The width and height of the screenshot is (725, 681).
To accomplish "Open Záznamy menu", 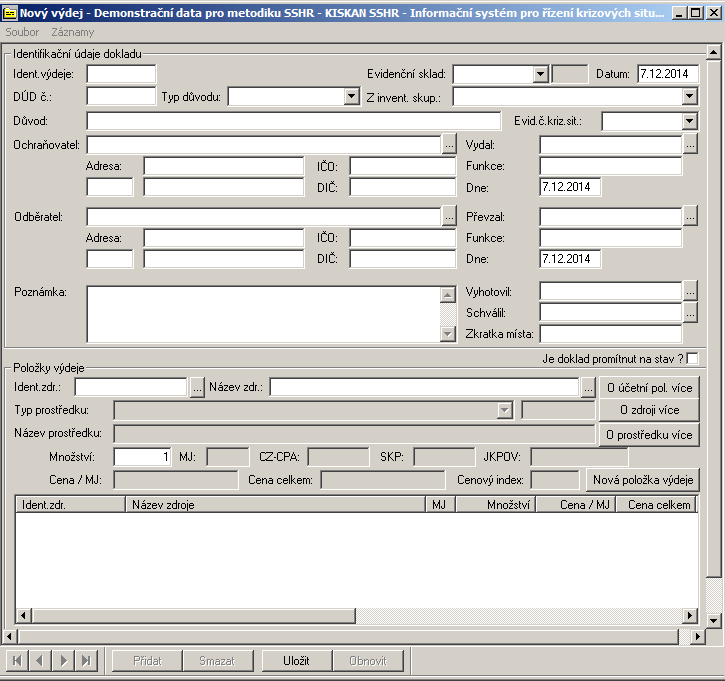I will click(x=73, y=32).
